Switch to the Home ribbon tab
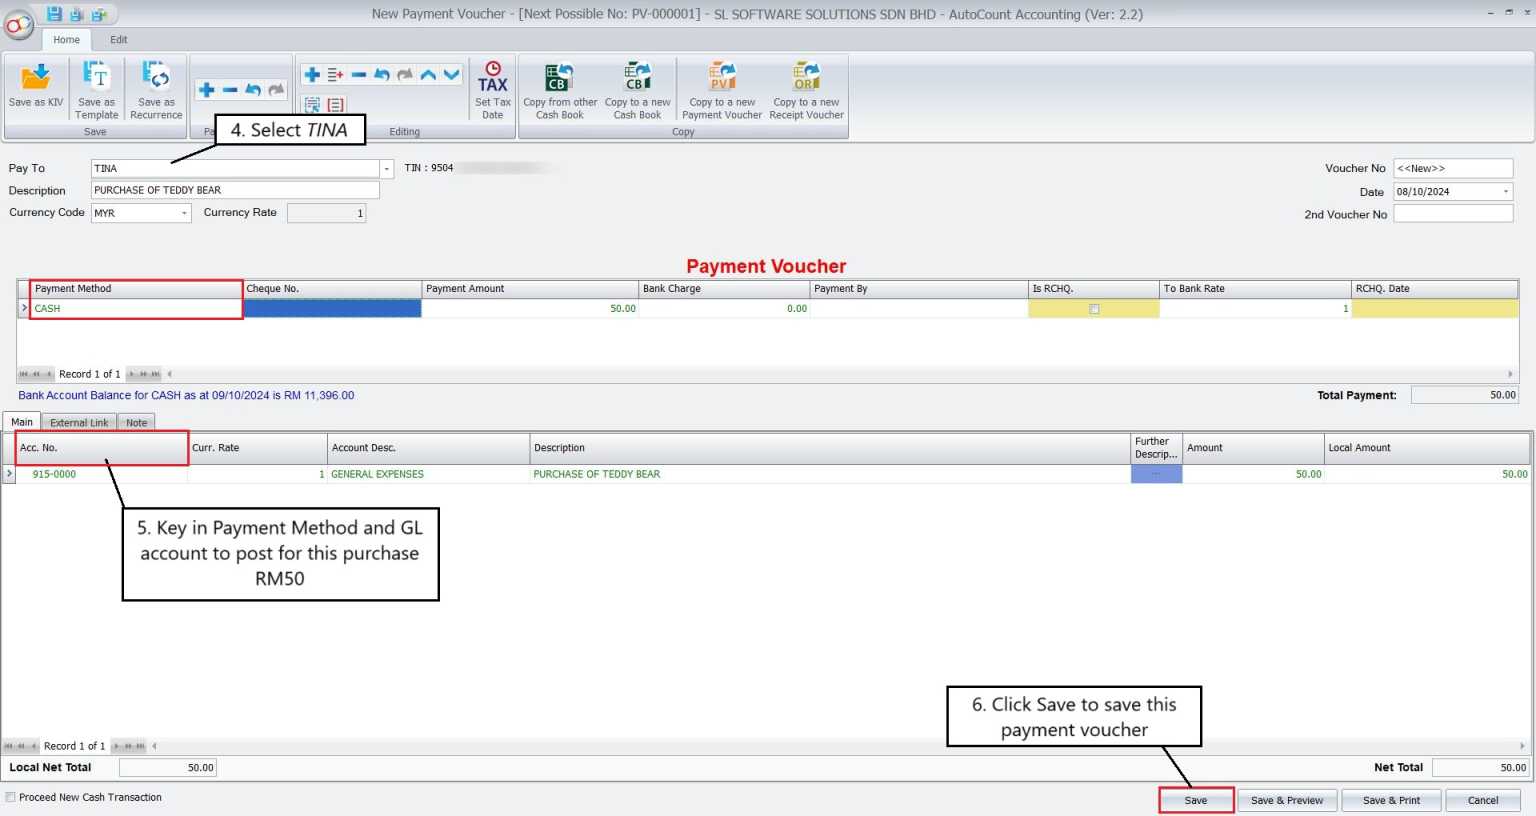Image resolution: width=1536 pixels, height=816 pixels. pyautogui.click(x=67, y=40)
